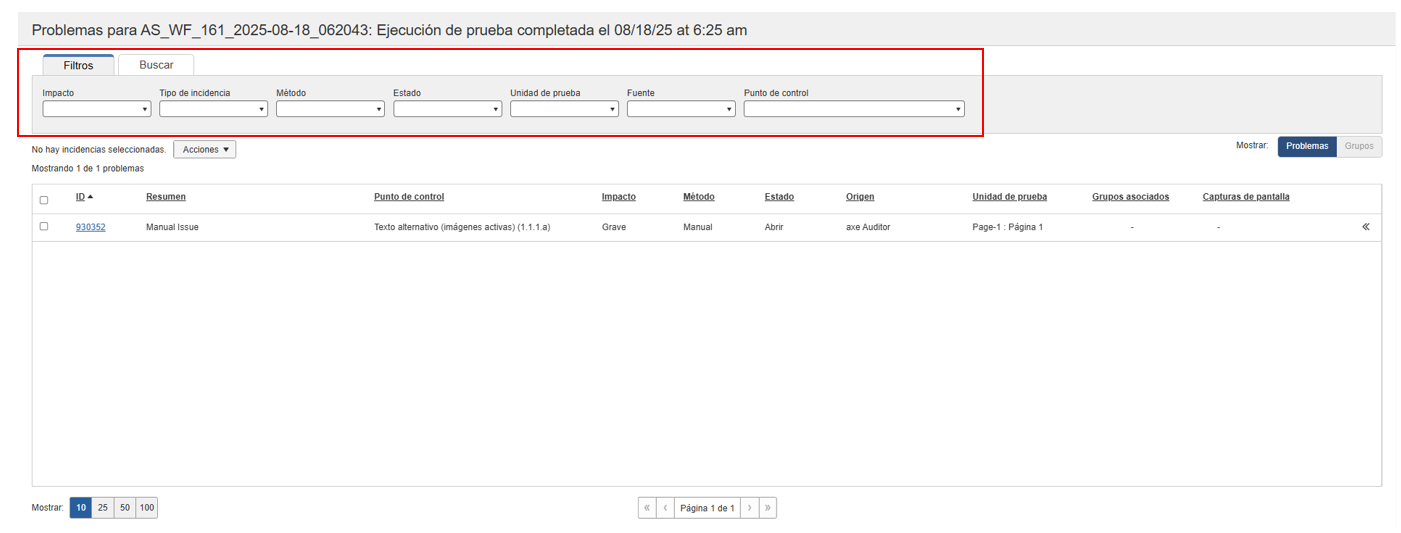
Task: Click the previous page arrow icon
Action: pos(665,508)
